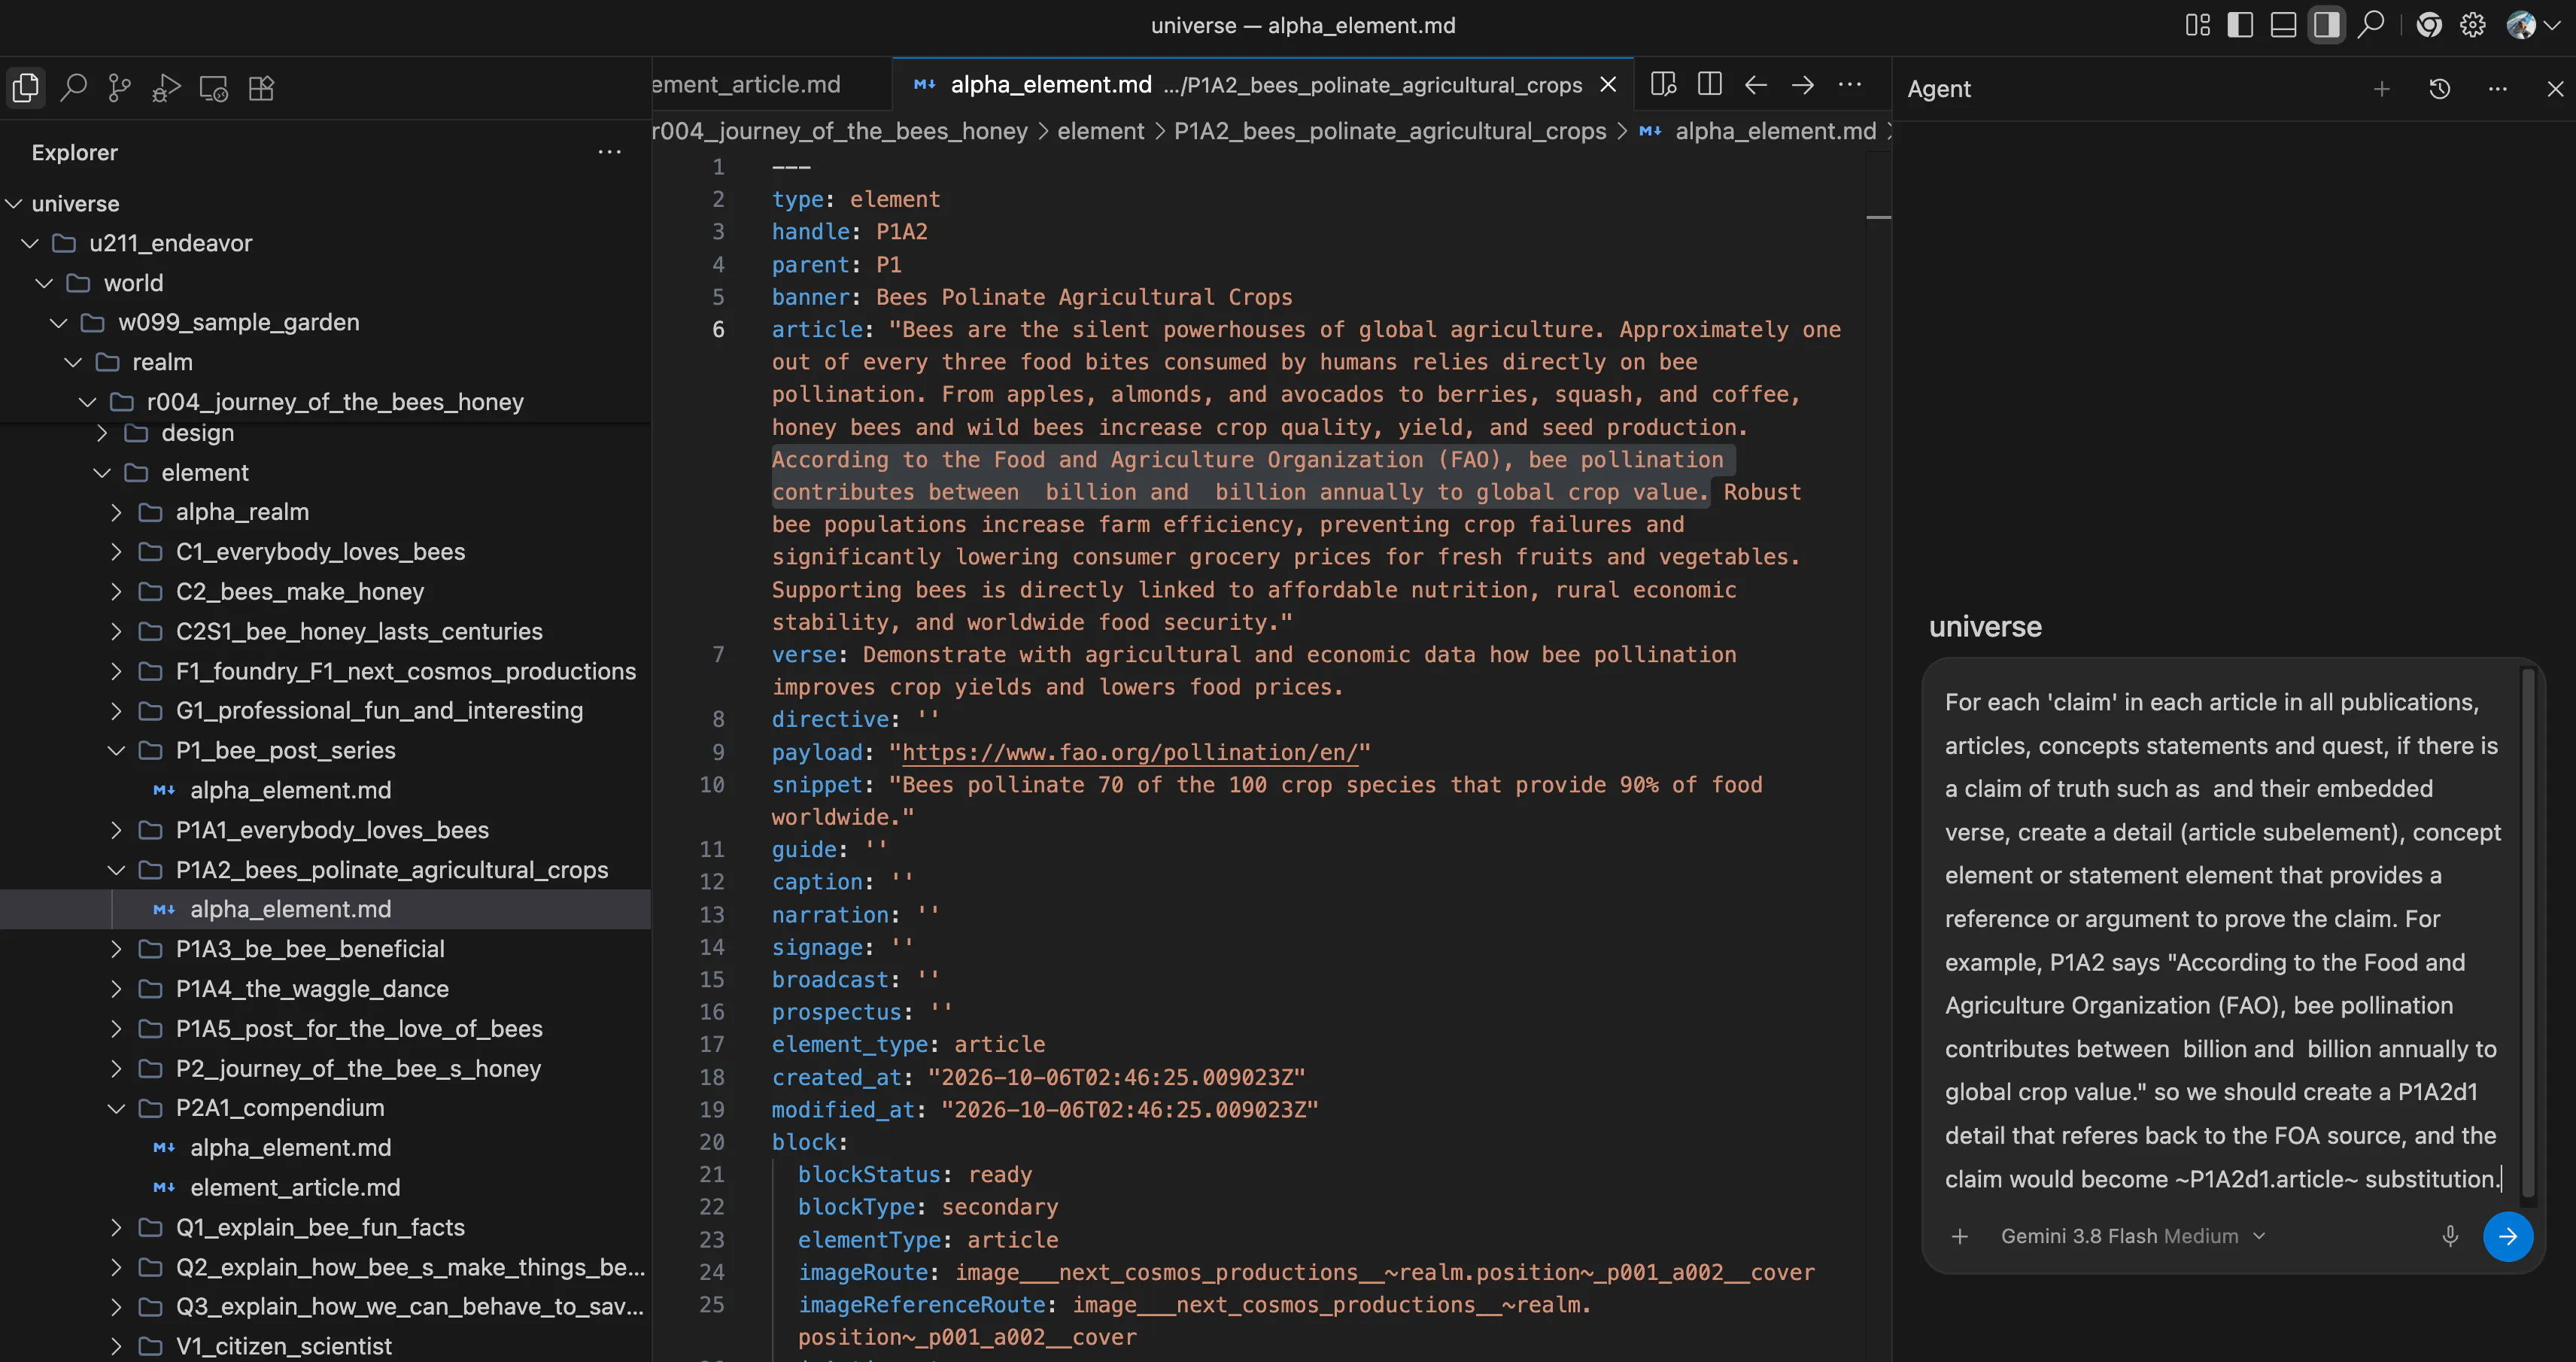Image resolution: width=2576 pixels, height=1362 pixels.
Task: Toggle the primary sidebar layout button
Action: pyautogui.click(x=2240, y=25)
